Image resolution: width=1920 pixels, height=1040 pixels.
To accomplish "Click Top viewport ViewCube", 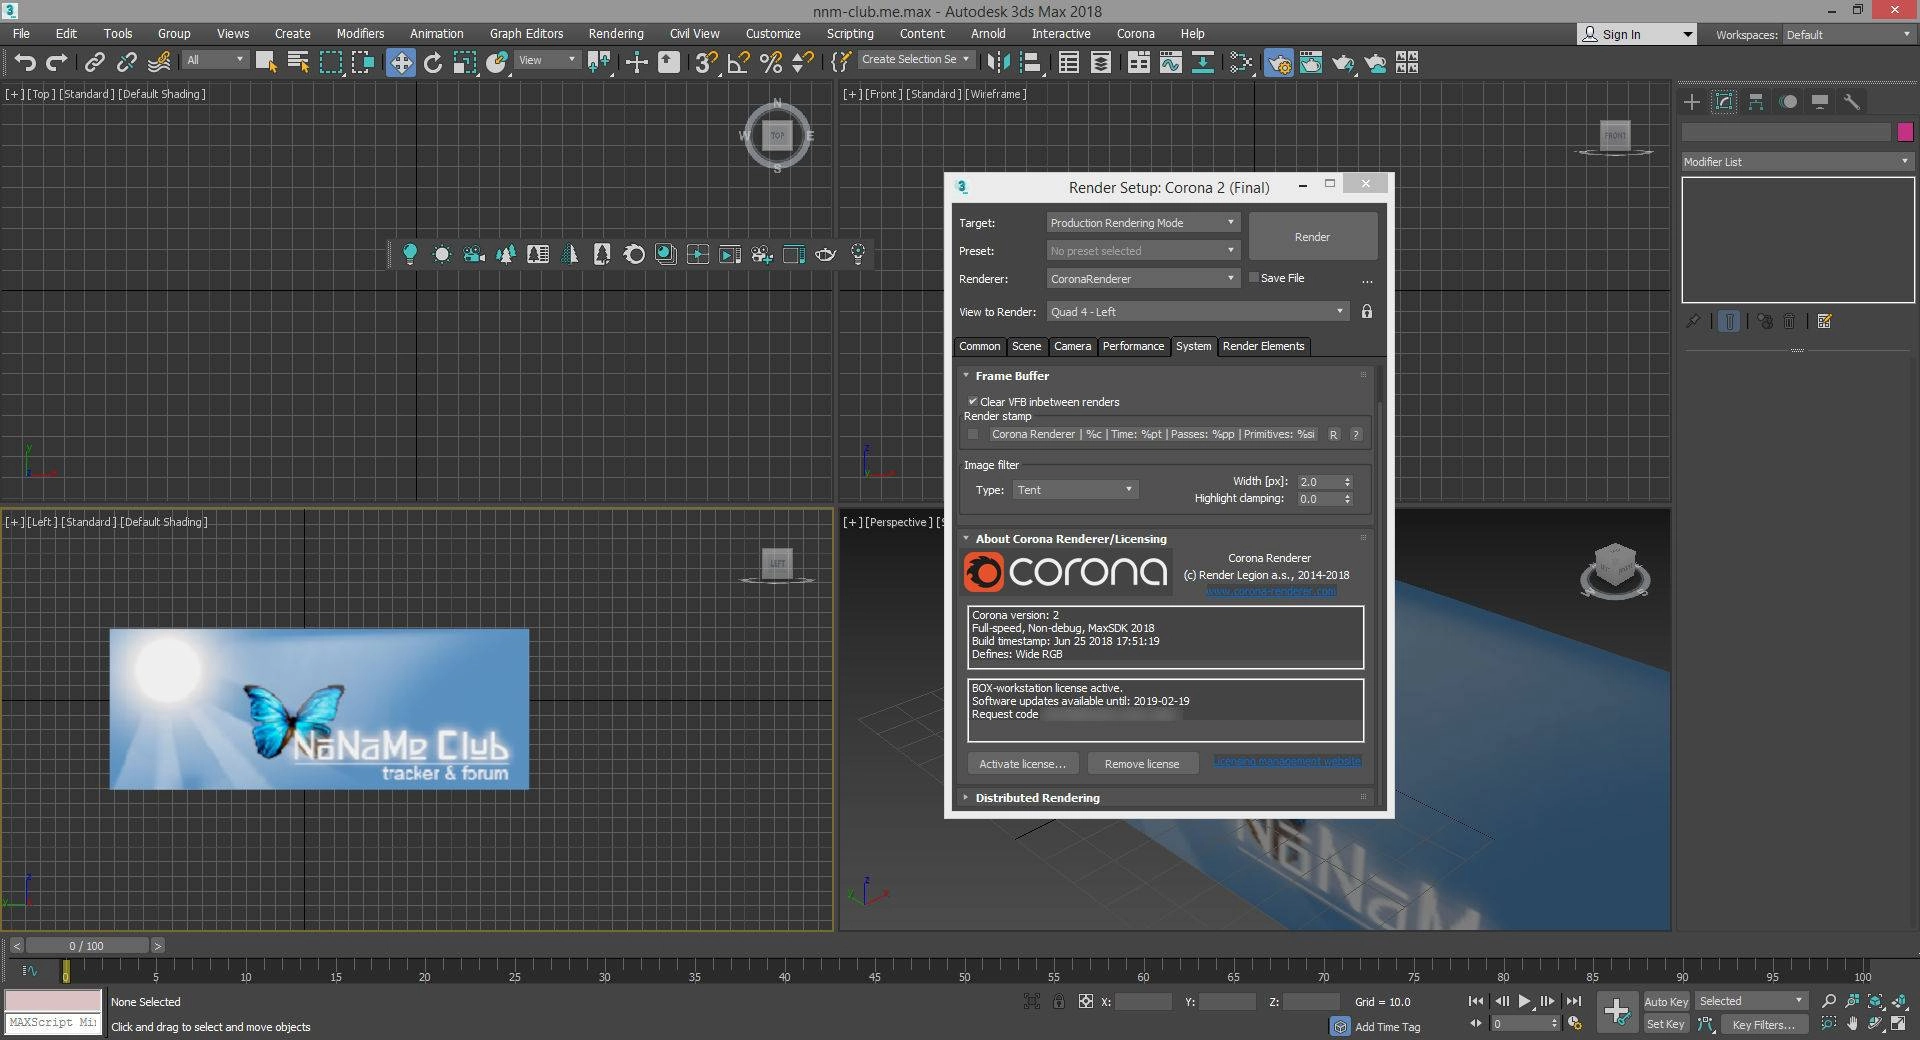I will click(x=777, y=135).
